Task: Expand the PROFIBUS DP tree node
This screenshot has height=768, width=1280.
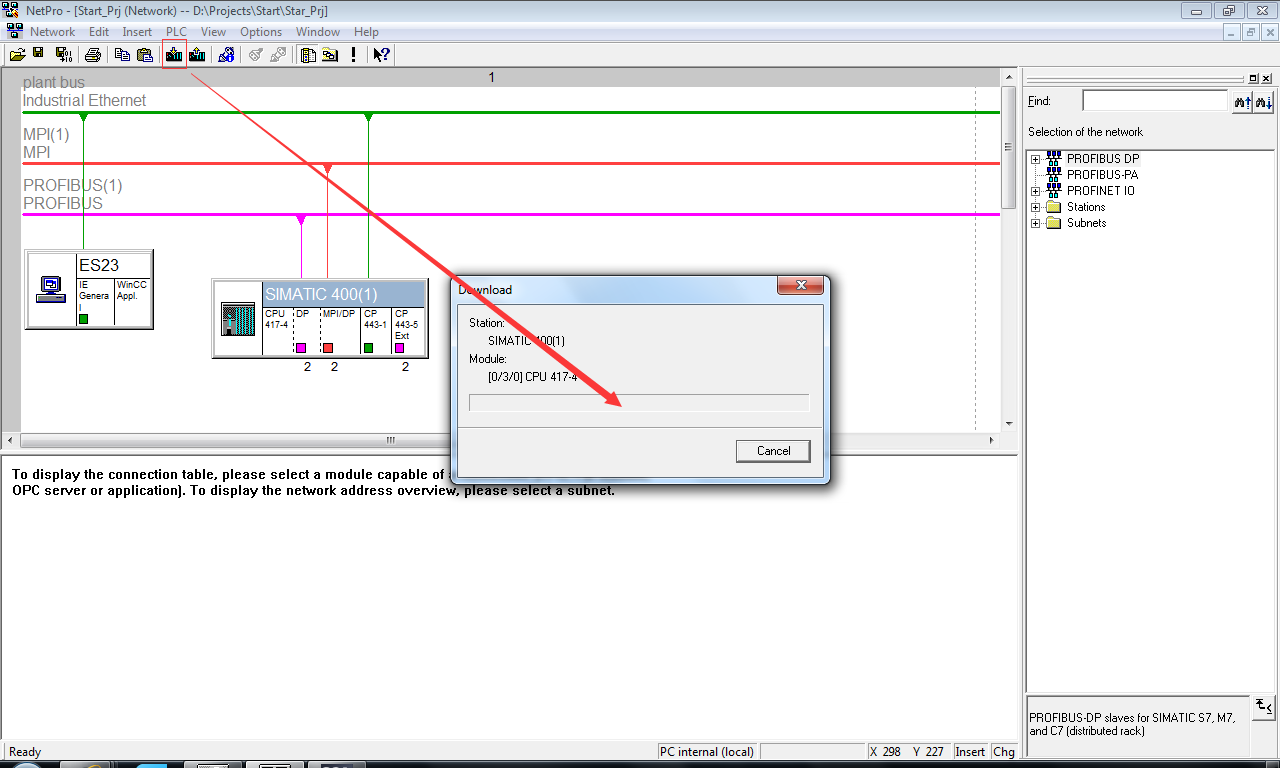Action: (x=1035, y=159)
